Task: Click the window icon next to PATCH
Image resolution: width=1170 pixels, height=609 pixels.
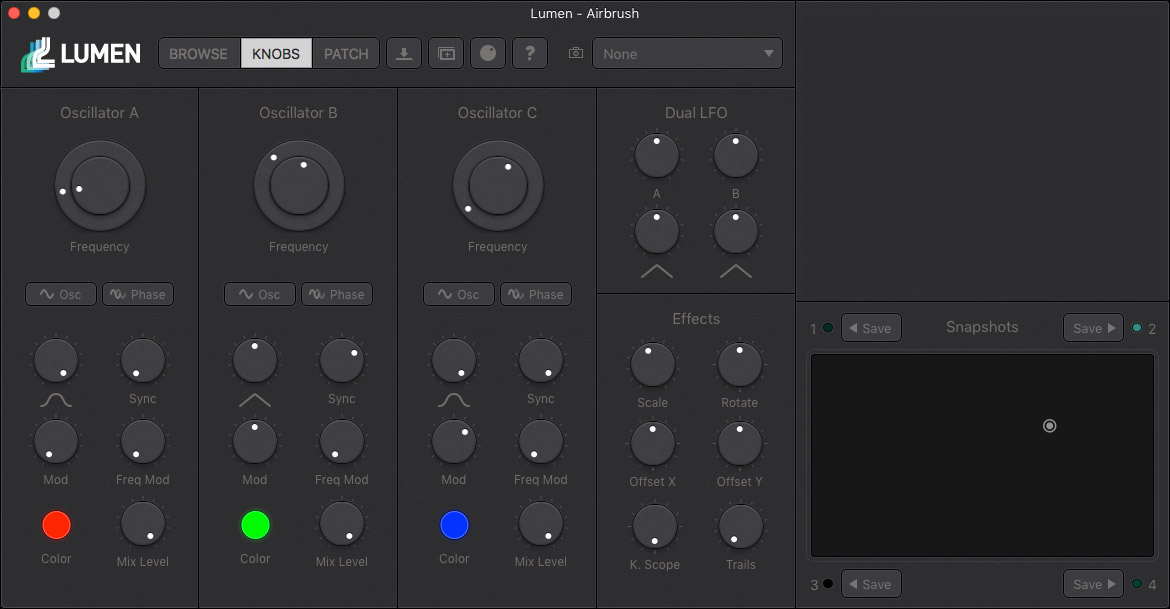Action: coord(446,54)
